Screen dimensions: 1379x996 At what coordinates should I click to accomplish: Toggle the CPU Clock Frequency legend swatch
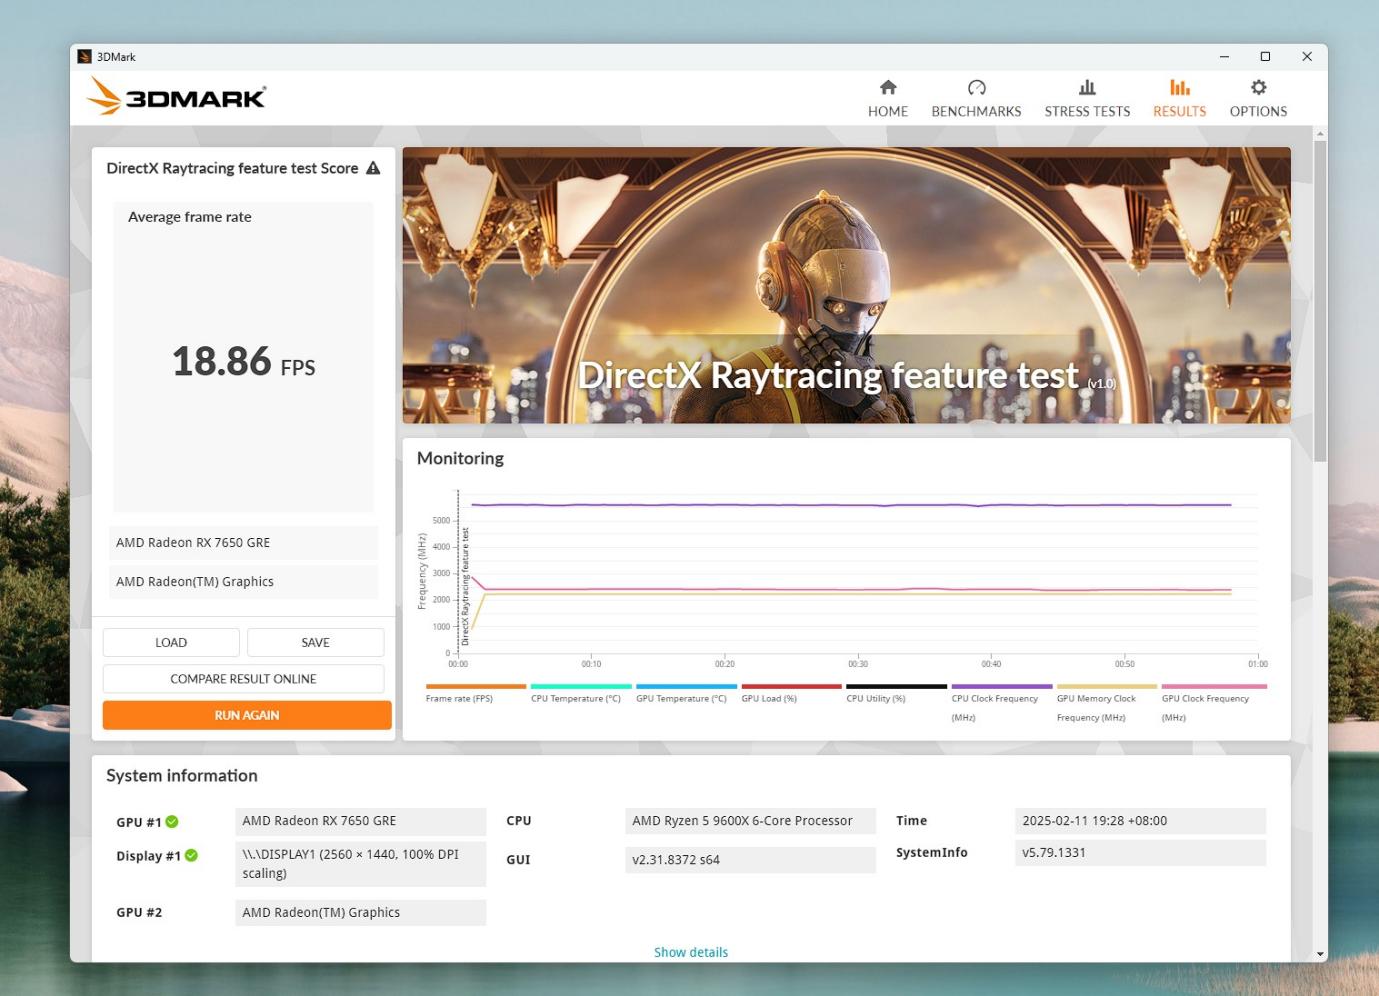(x=1002, y=686)
